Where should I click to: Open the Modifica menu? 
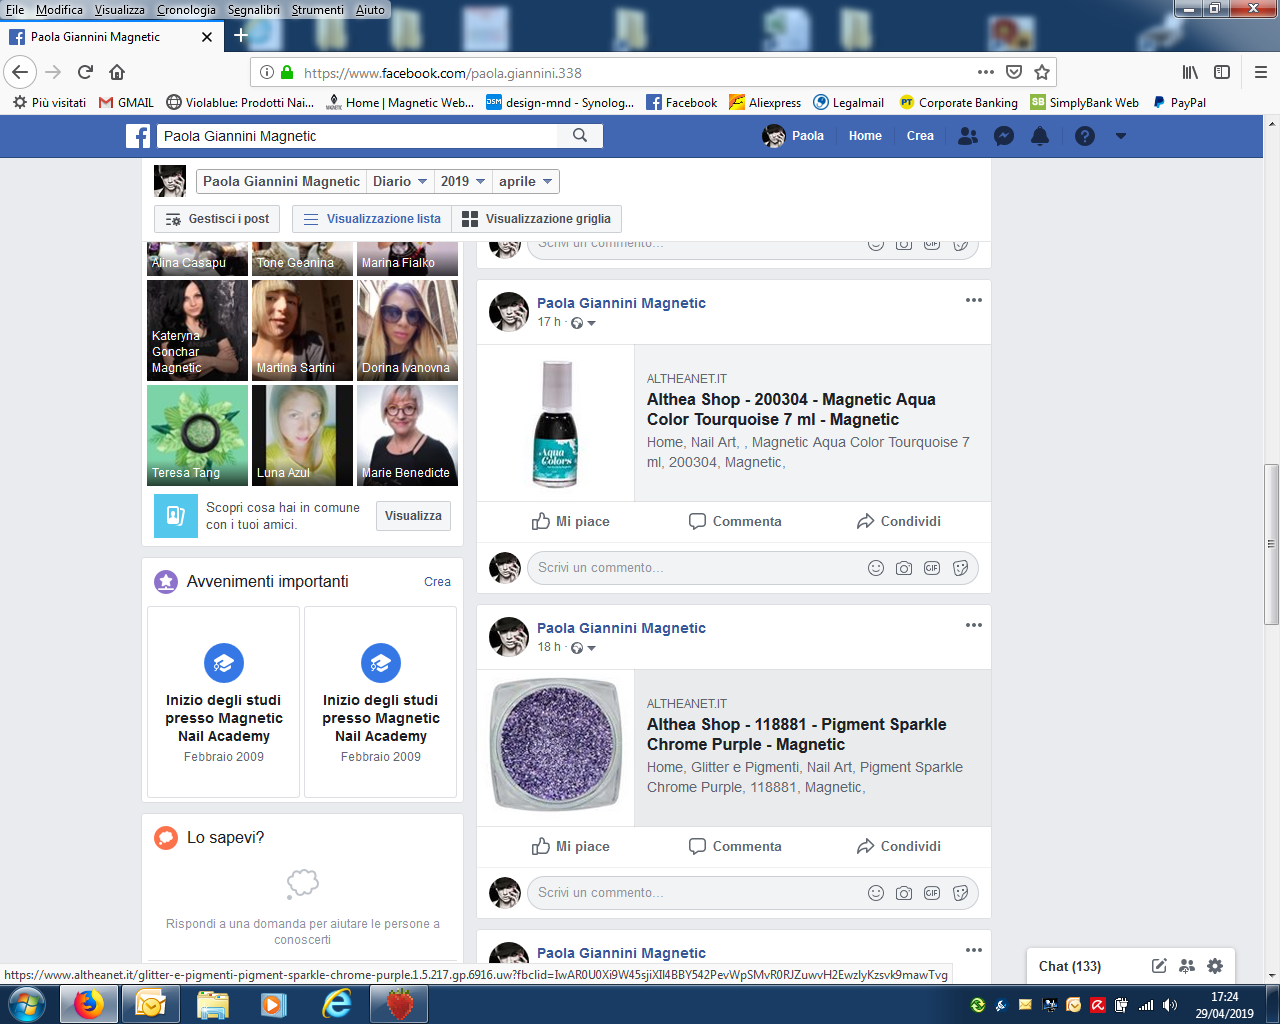pos(60,9)
